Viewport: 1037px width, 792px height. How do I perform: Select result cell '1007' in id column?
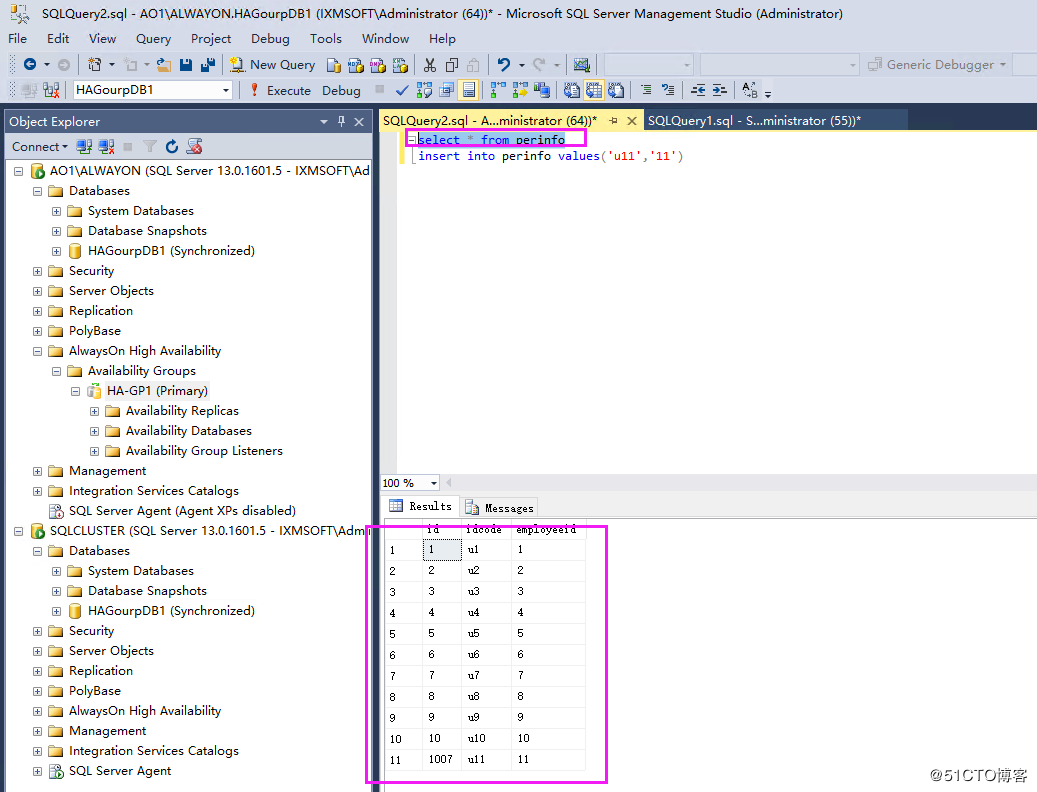(440, 759)
